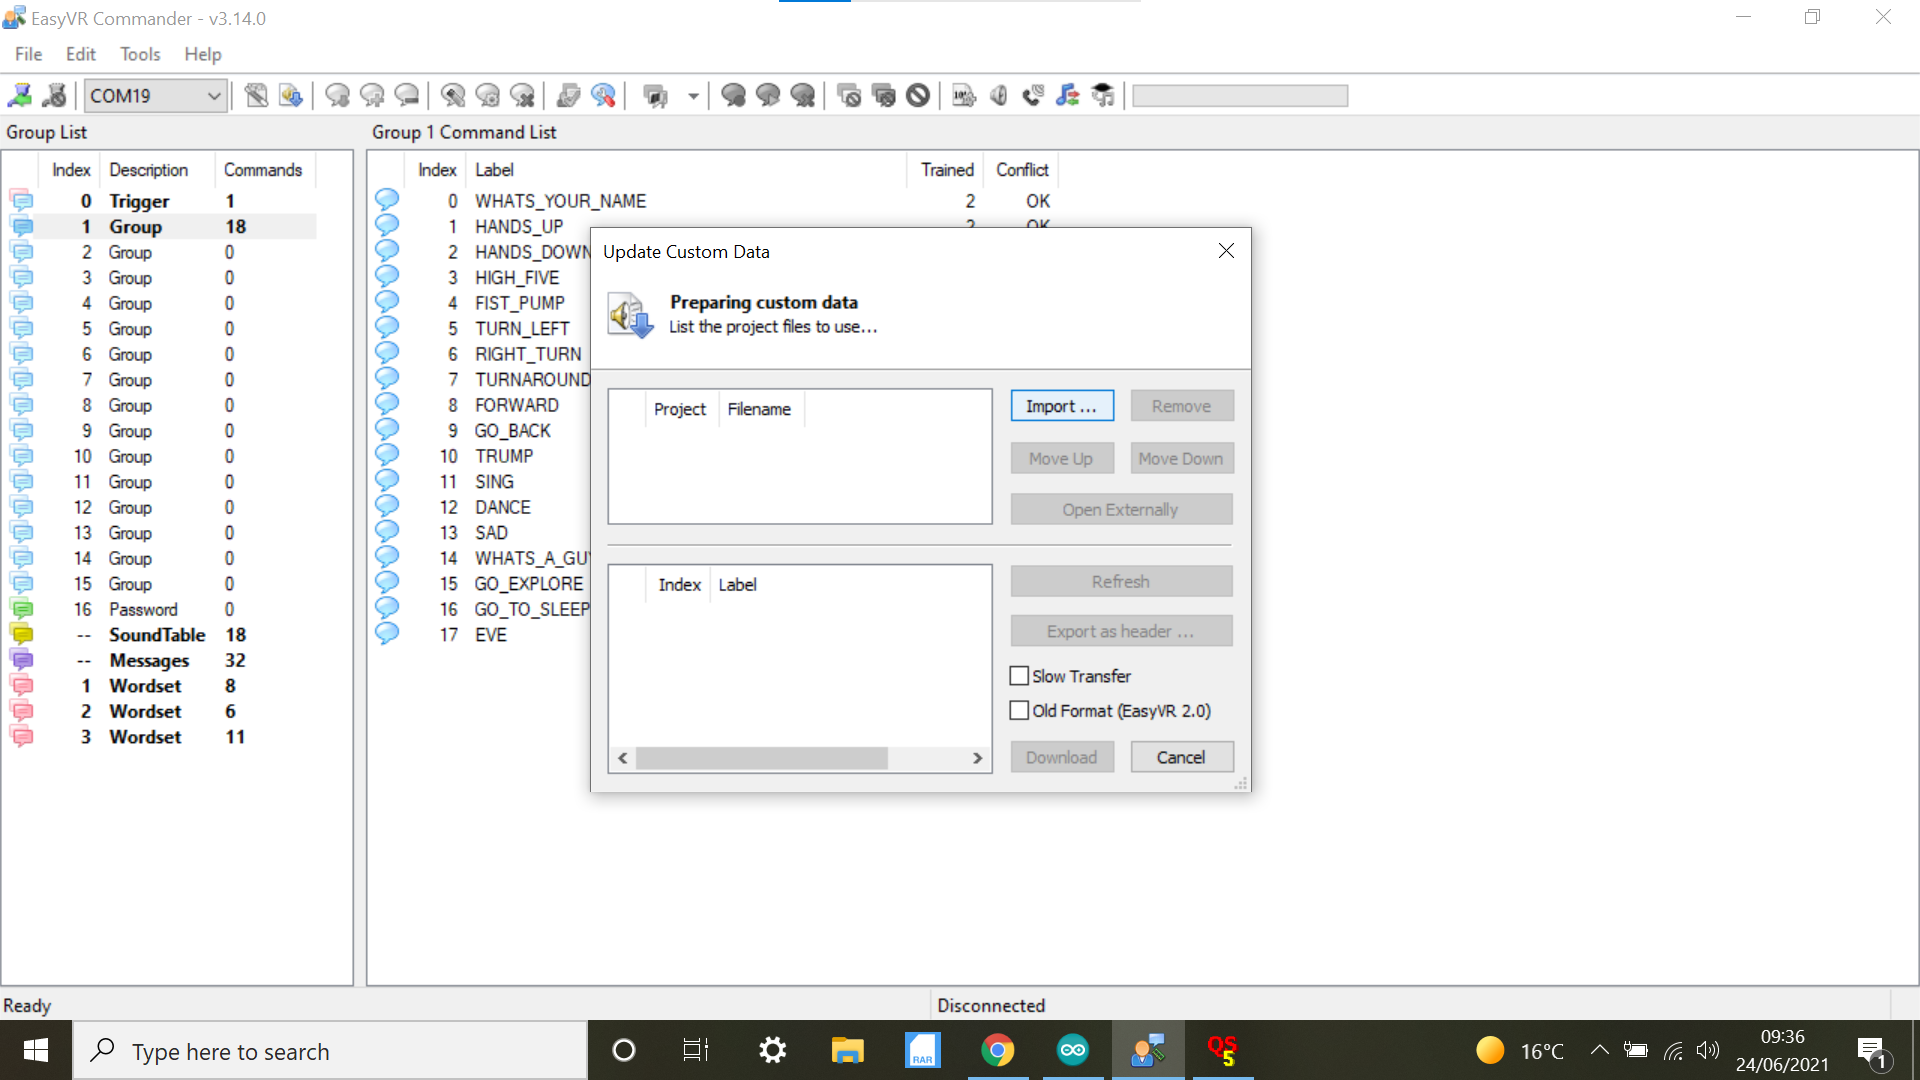The width and height of the screenshot is (1920, 1080).
Task: Click the Move Up button for project files
Action: click(1062, 458)
